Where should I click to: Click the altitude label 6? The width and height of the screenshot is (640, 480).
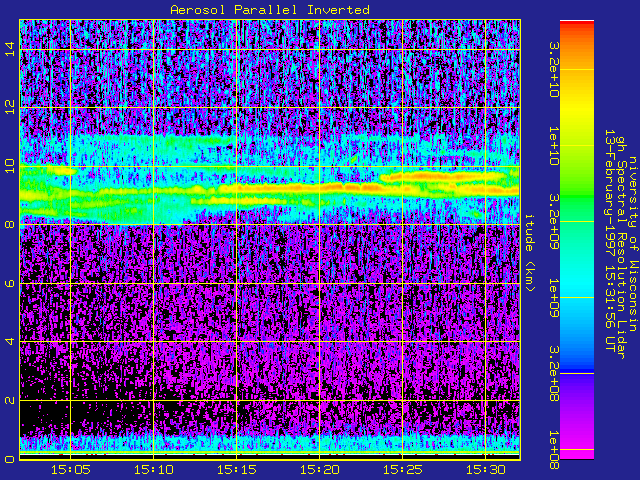point(10,283)
